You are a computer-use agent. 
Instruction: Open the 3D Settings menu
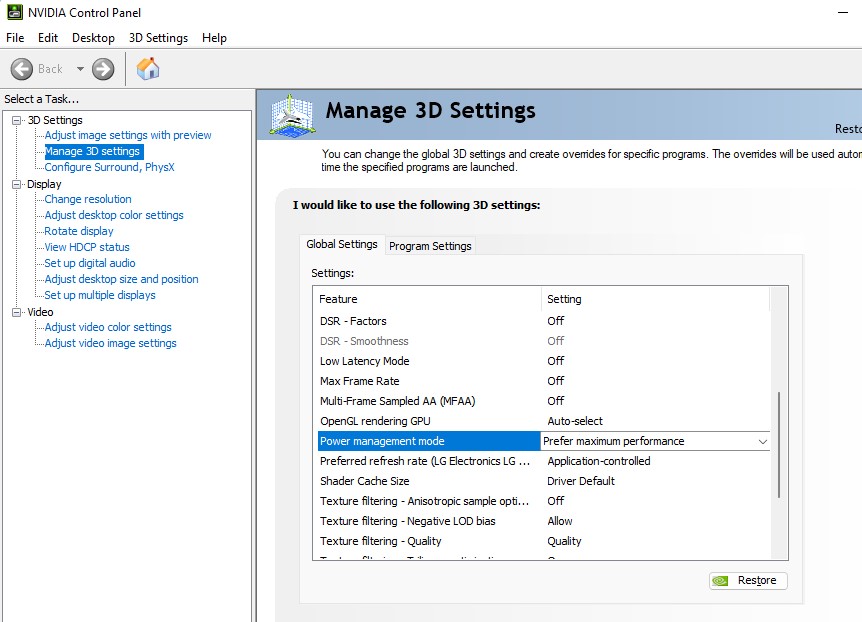pos(158,38)
